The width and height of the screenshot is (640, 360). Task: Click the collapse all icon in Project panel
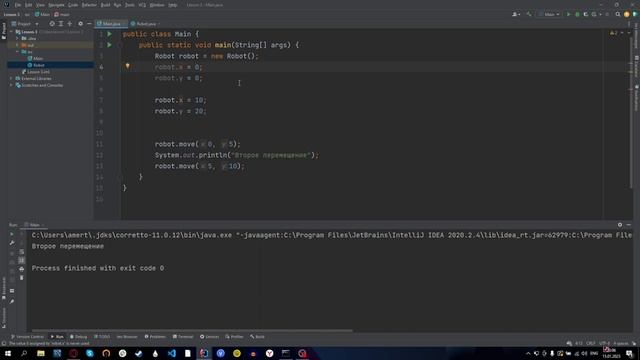70,24
